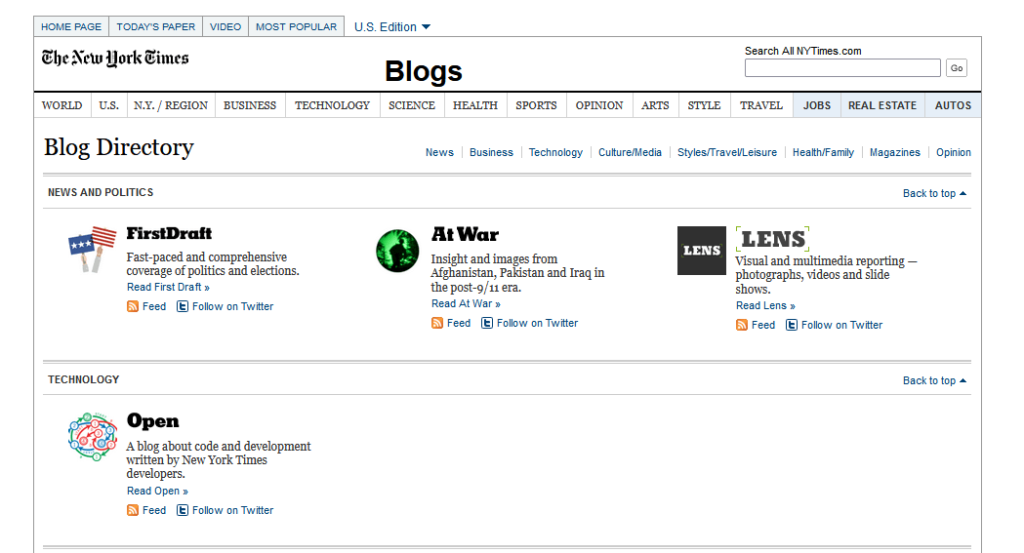
Task: Click Back to top in News and Politics
Action: click(935, 193)
